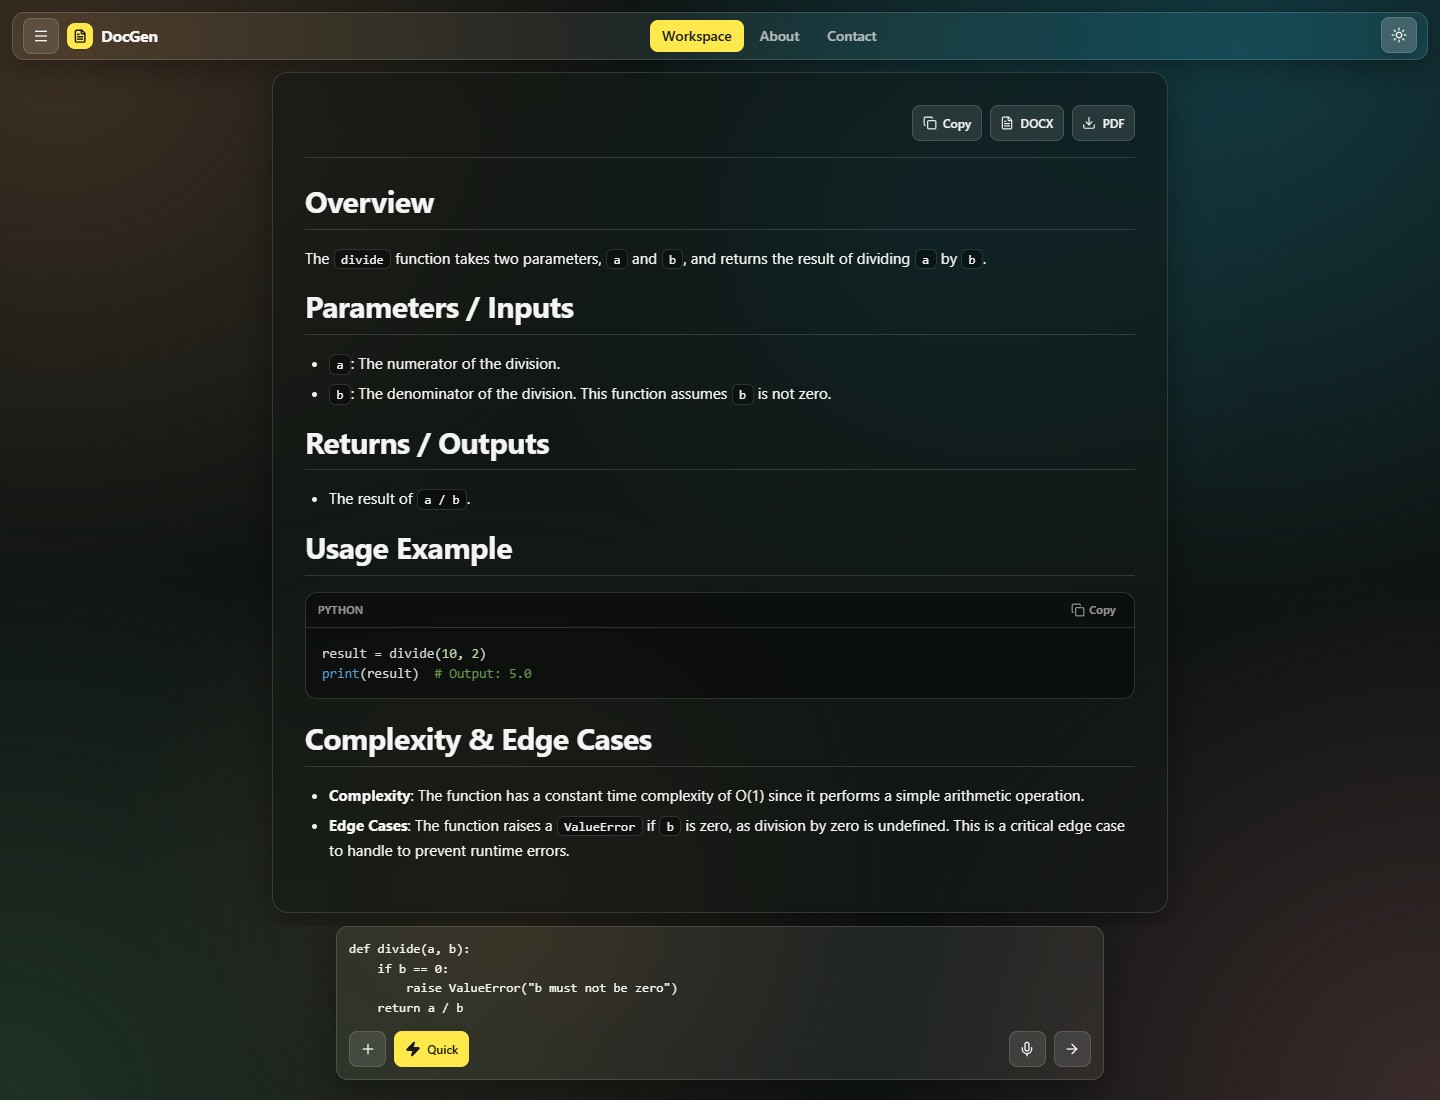This screenshot has height=1100, width=1440.
Task: Copy the Python usage example code
Action: coord(1093,610)
